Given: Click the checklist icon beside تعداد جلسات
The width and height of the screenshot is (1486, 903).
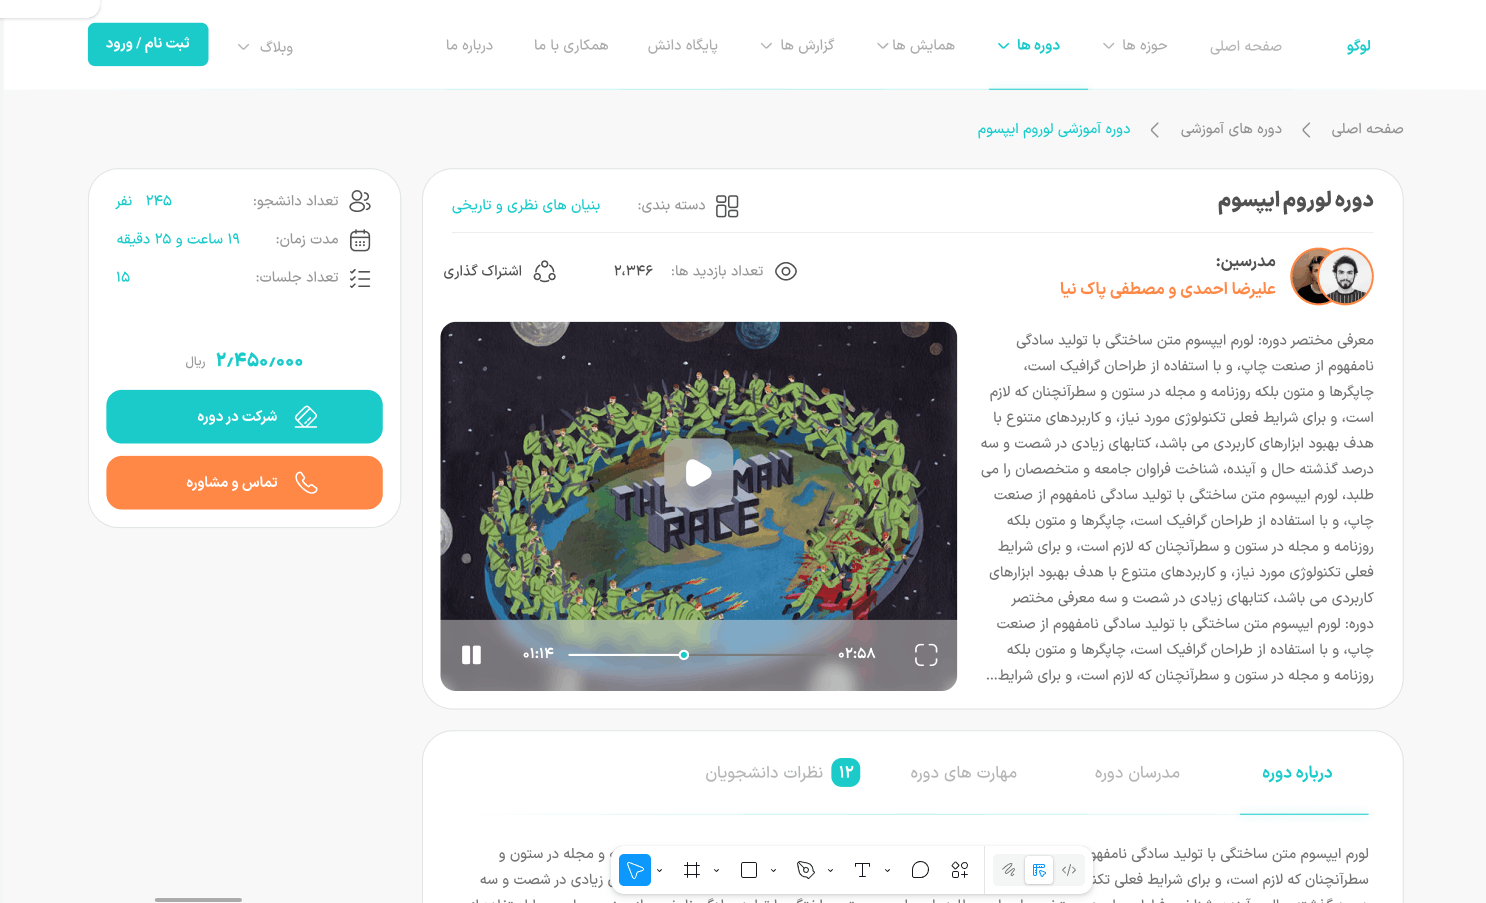Looking at the screenshot, I should click(x=360, y=278).
